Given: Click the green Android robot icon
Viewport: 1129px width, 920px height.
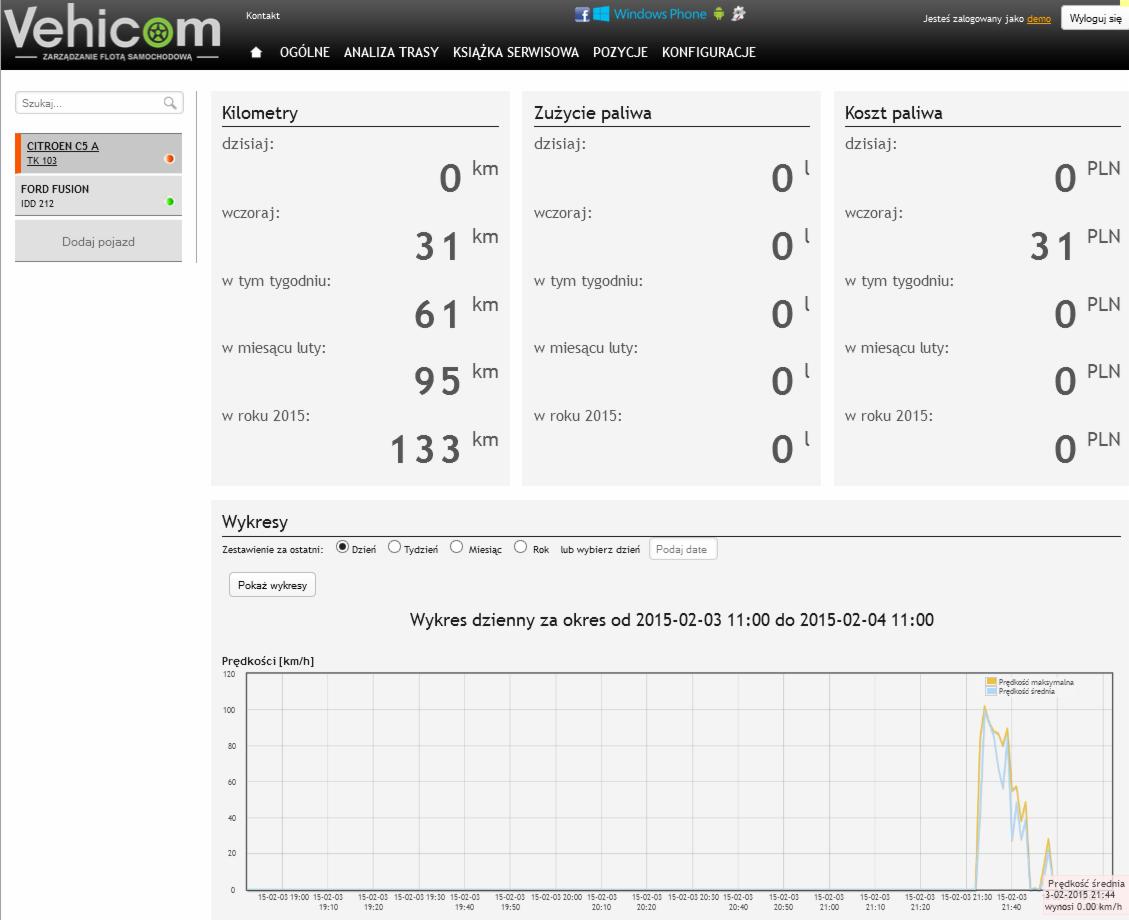Looking at the screenshot, I should [x=718, y=14].
